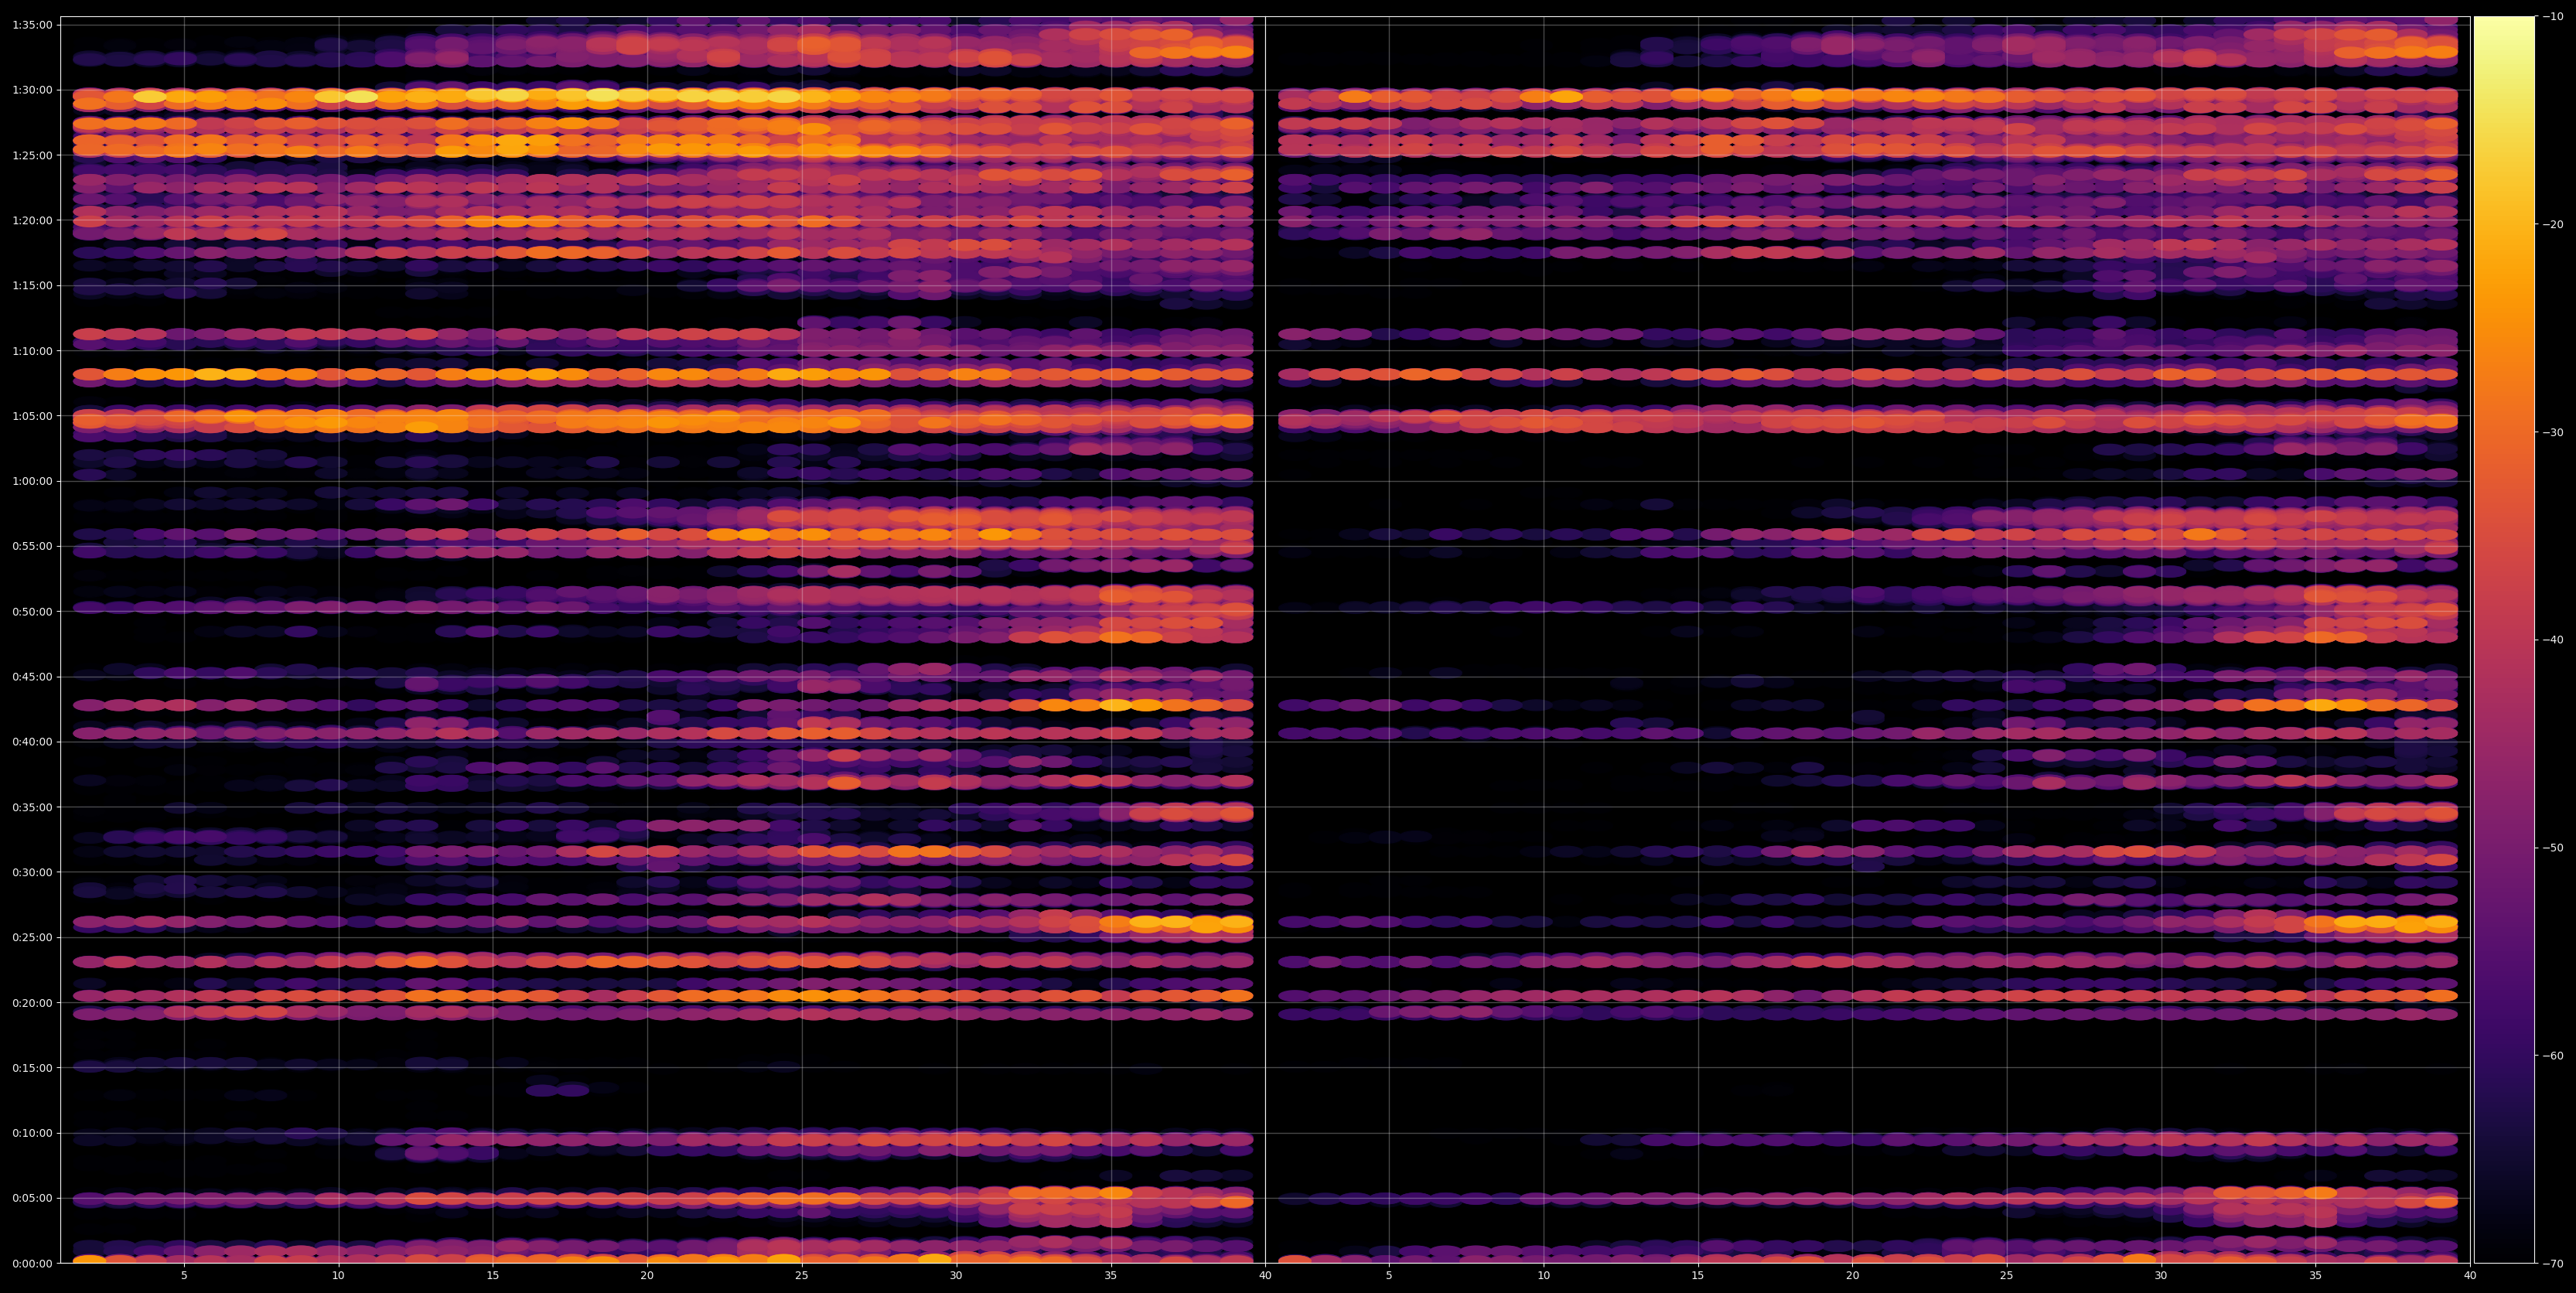Click x-axis label 25 of right plot
Viewport: 2576px width, 1293px height.
tap(2007, 1275)
